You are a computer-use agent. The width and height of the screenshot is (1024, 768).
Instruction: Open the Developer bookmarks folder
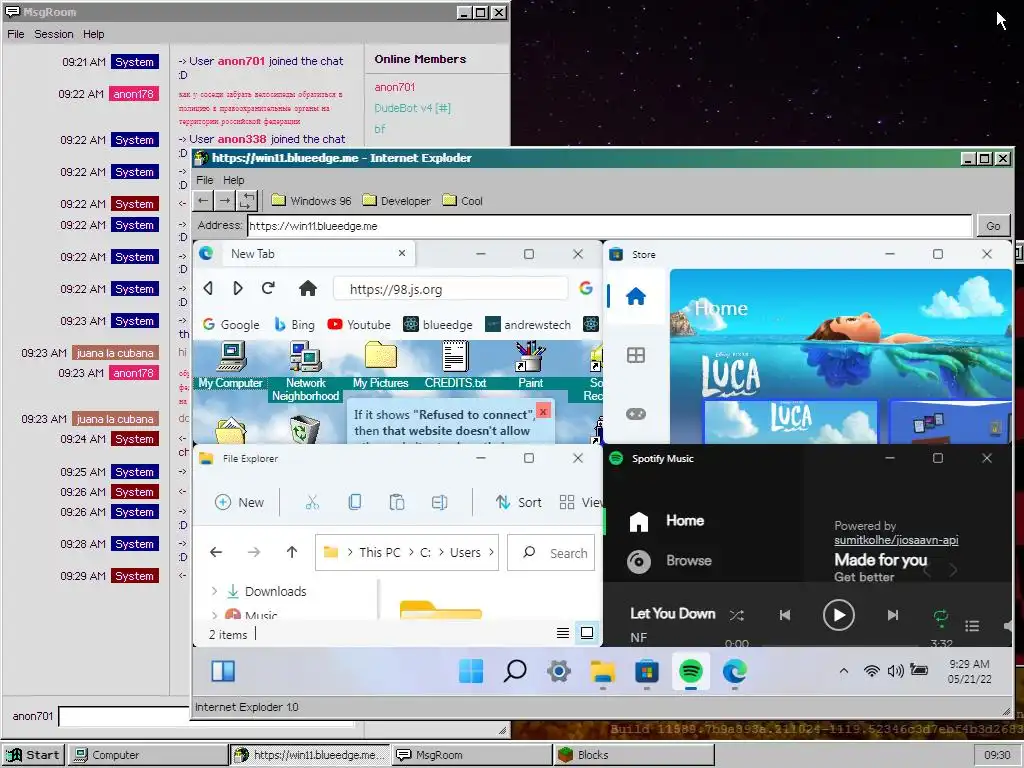pos(396,200)
